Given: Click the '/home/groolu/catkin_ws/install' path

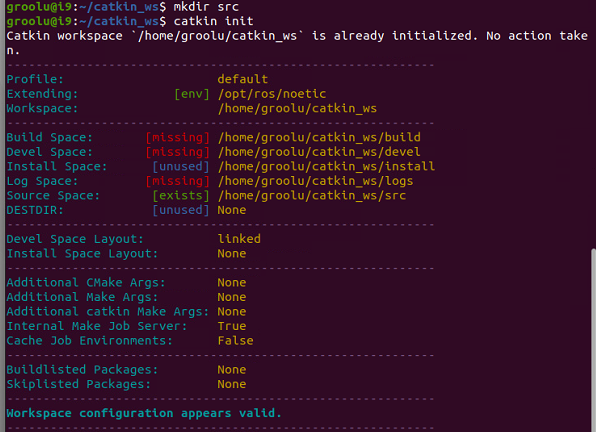Looking at the screenshot, I should 326,166.
